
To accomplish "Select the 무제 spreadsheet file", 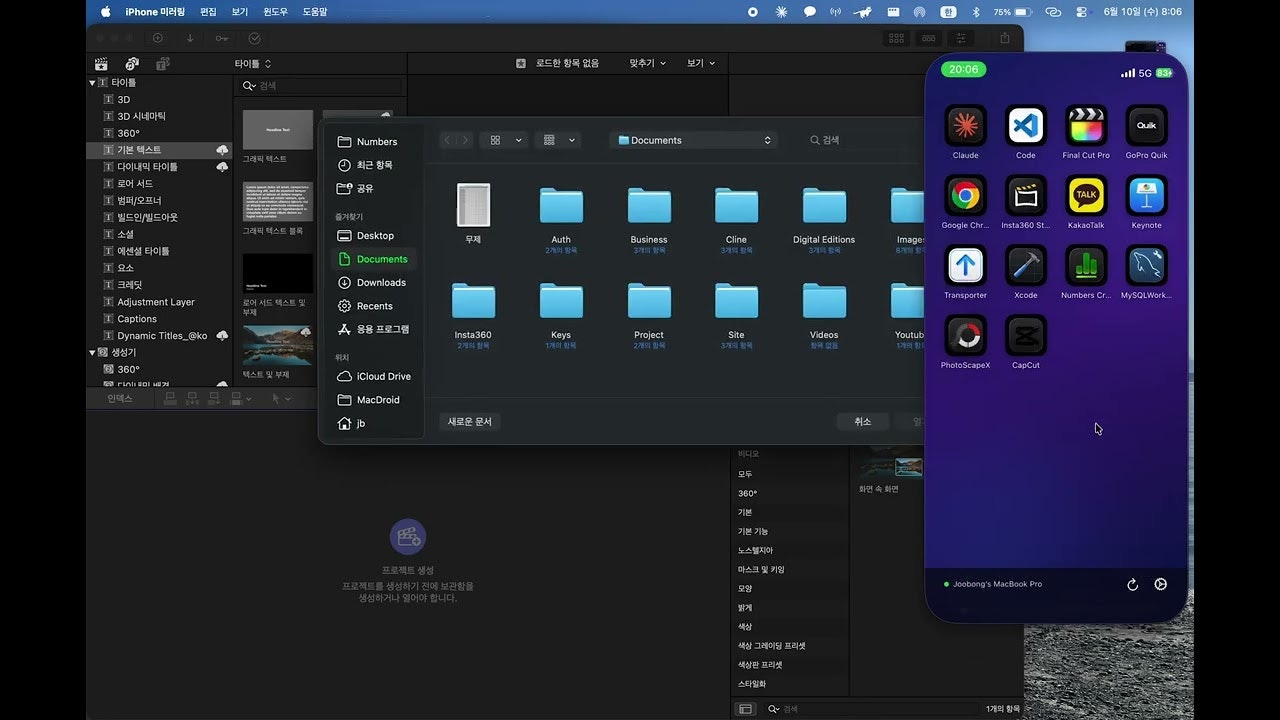I will pos(473,205).
